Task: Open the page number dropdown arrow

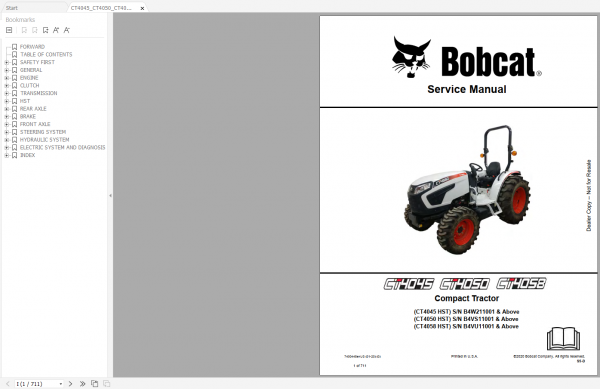Action: point(60,384)
